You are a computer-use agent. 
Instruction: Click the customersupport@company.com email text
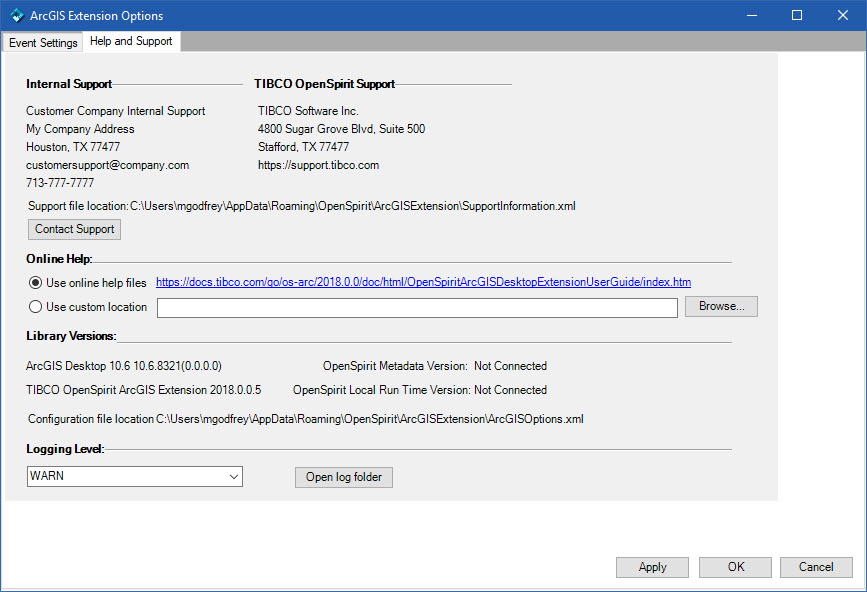pos(107,165)
